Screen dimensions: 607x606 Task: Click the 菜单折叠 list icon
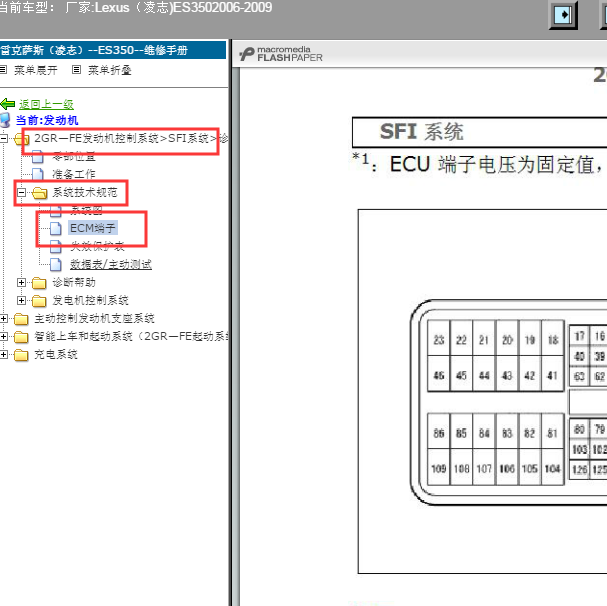pyautogui.click(x=76, y=70)
